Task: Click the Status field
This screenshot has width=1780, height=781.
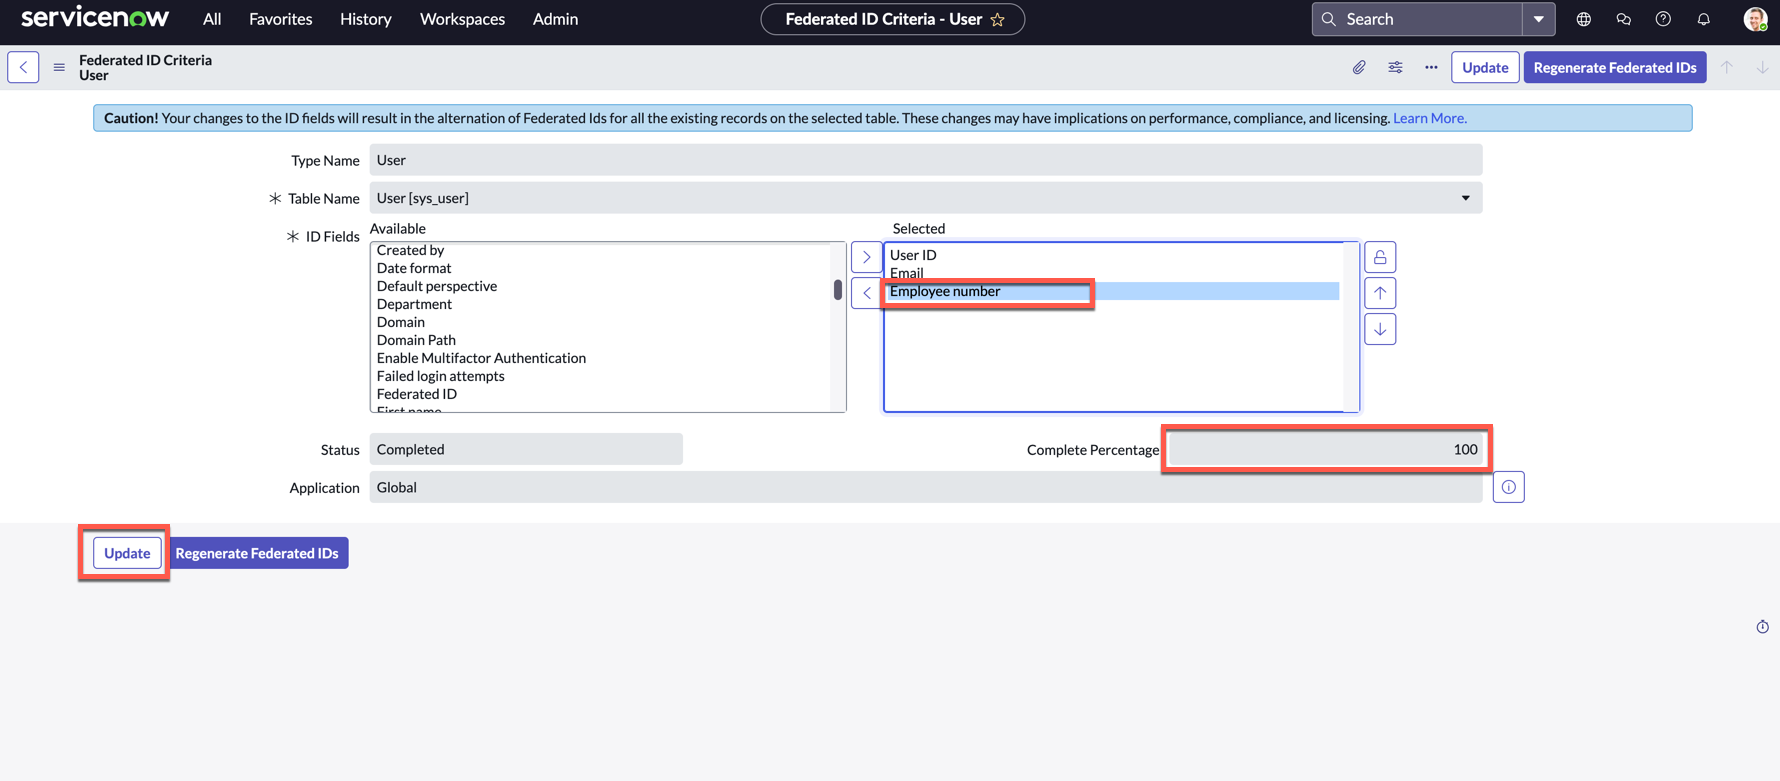Action: click(526, 449)
